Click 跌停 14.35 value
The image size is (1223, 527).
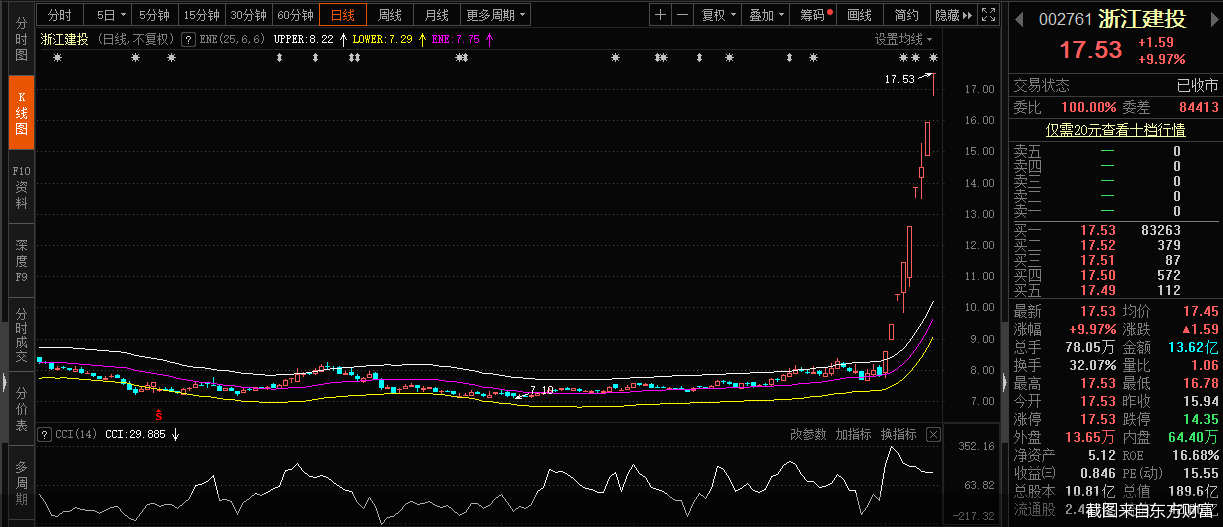tap(1200, 419)
